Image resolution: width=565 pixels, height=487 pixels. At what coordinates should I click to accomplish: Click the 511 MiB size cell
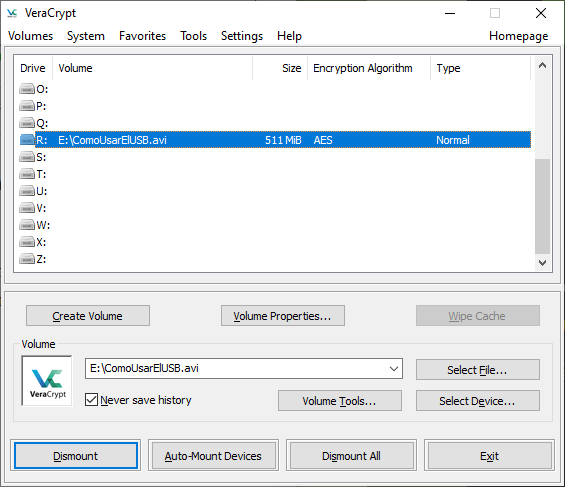click(283, 140)
